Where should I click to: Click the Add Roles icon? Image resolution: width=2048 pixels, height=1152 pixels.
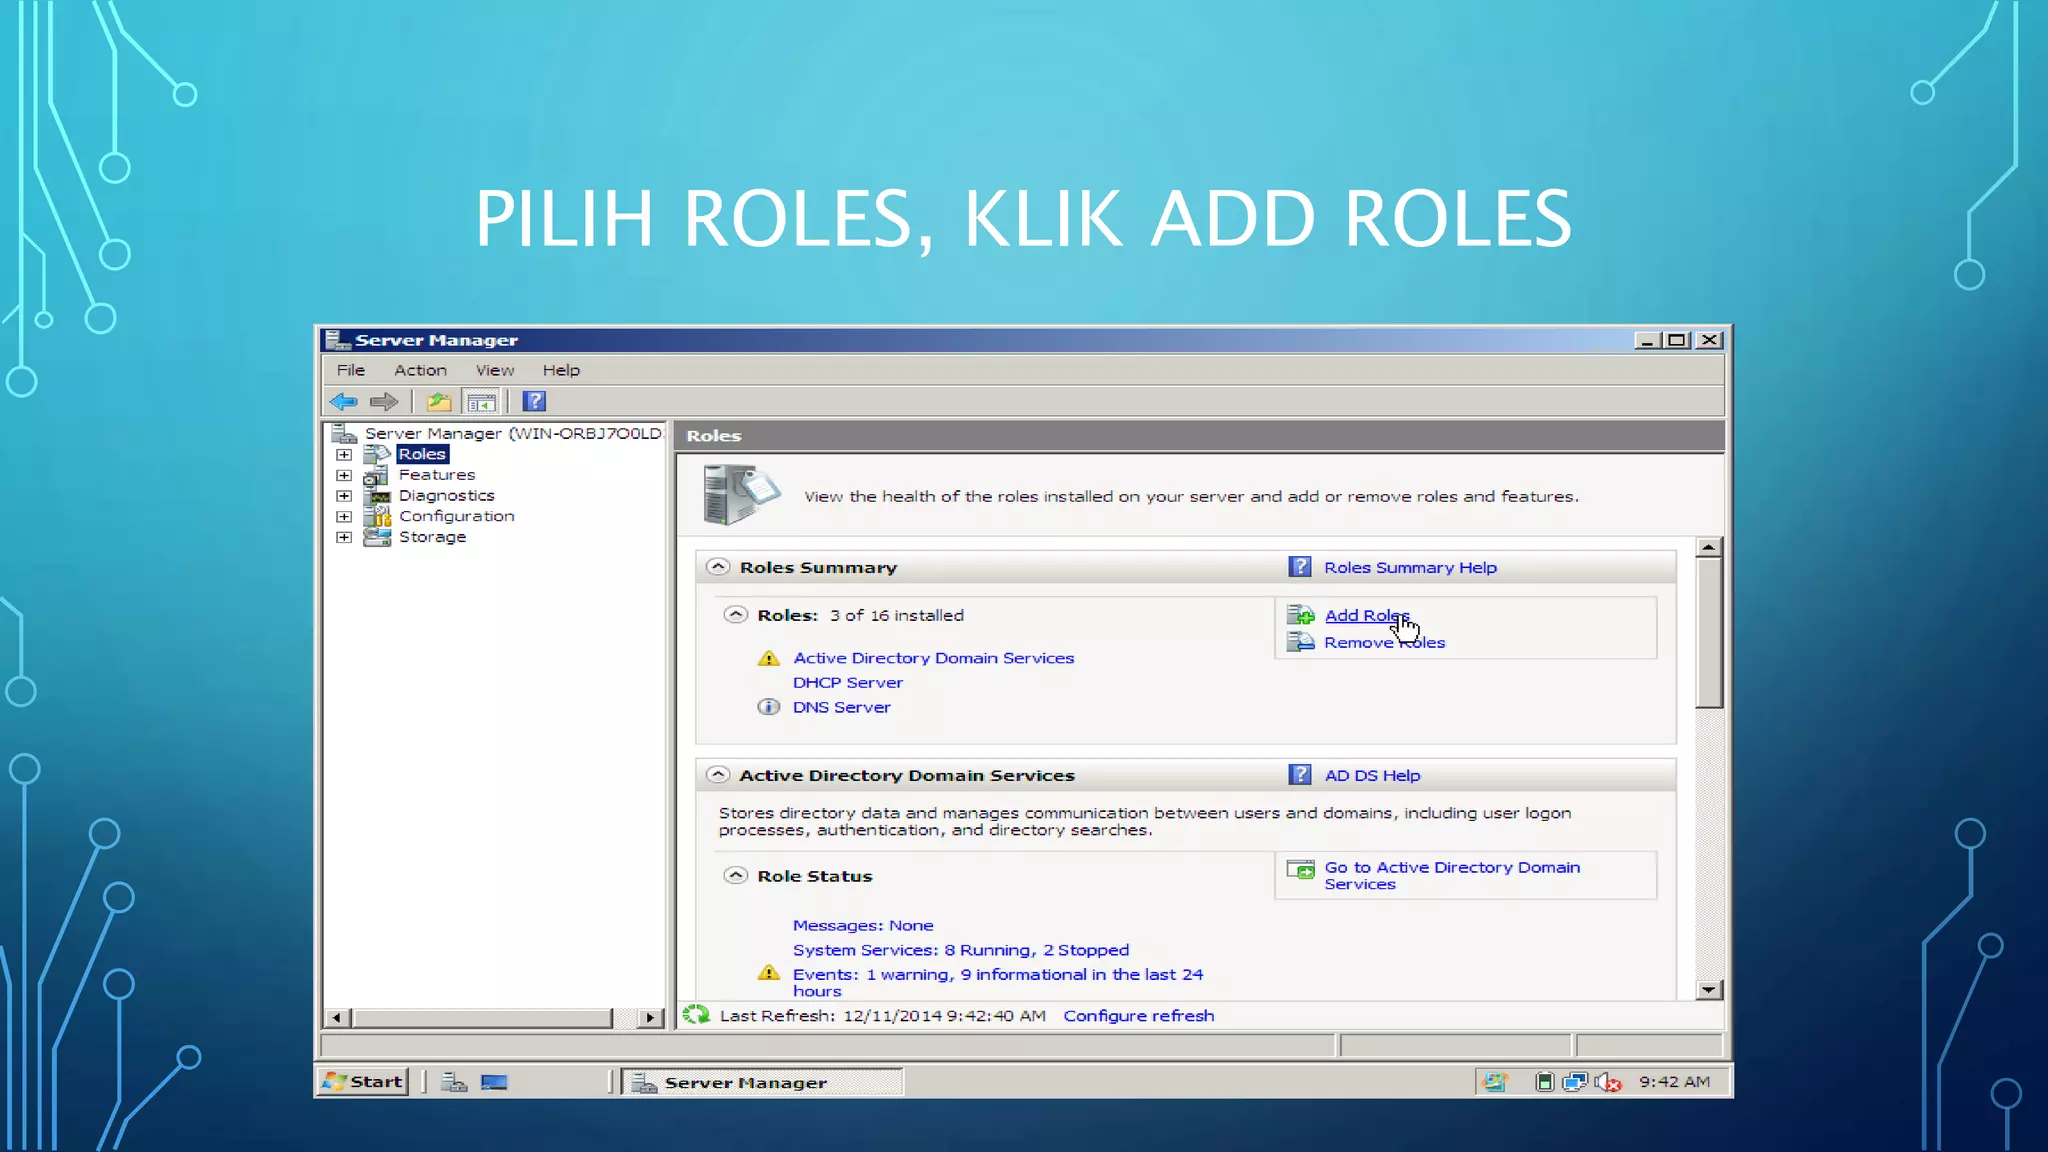tap(1301, 615)
